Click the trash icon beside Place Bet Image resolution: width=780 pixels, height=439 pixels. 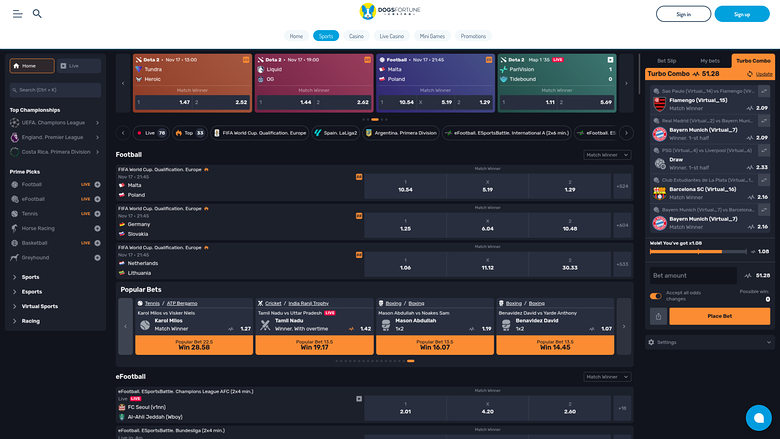658,316
